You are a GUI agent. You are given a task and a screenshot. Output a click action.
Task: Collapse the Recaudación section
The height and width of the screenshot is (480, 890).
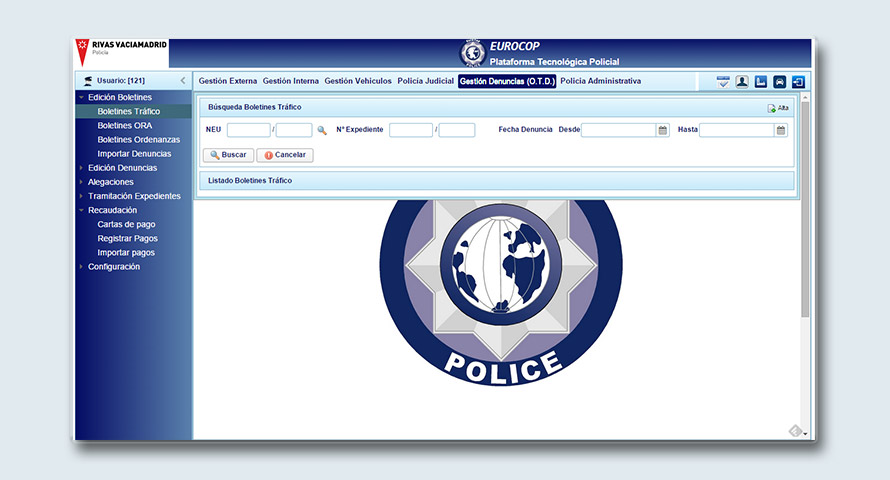[x=81, y=210]
